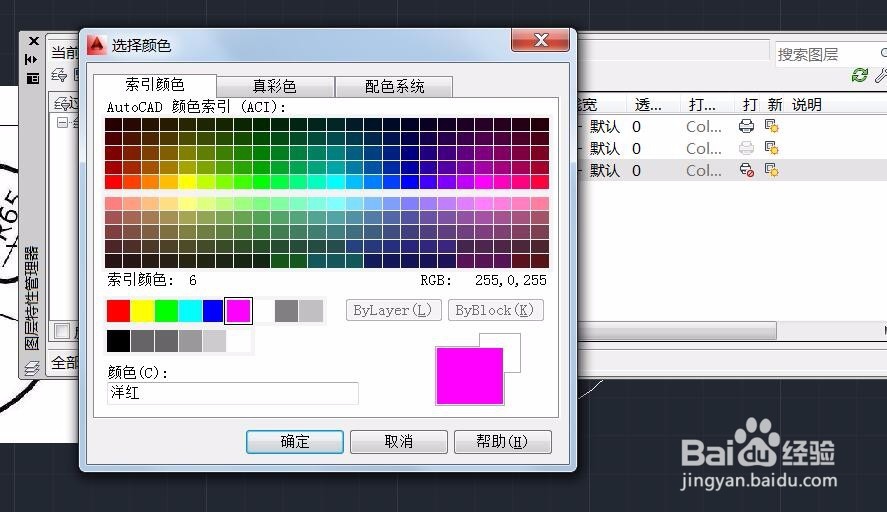Click the 新 column header
The height and width of the screenshot is (512, 887).
[774, 105]
